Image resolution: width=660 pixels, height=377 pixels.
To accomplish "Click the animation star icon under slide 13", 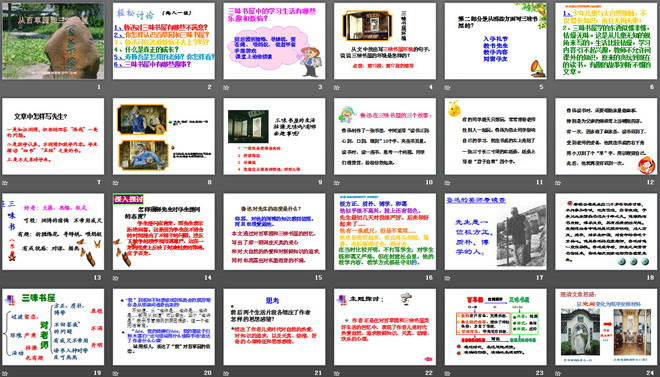I will coord(5,278).
